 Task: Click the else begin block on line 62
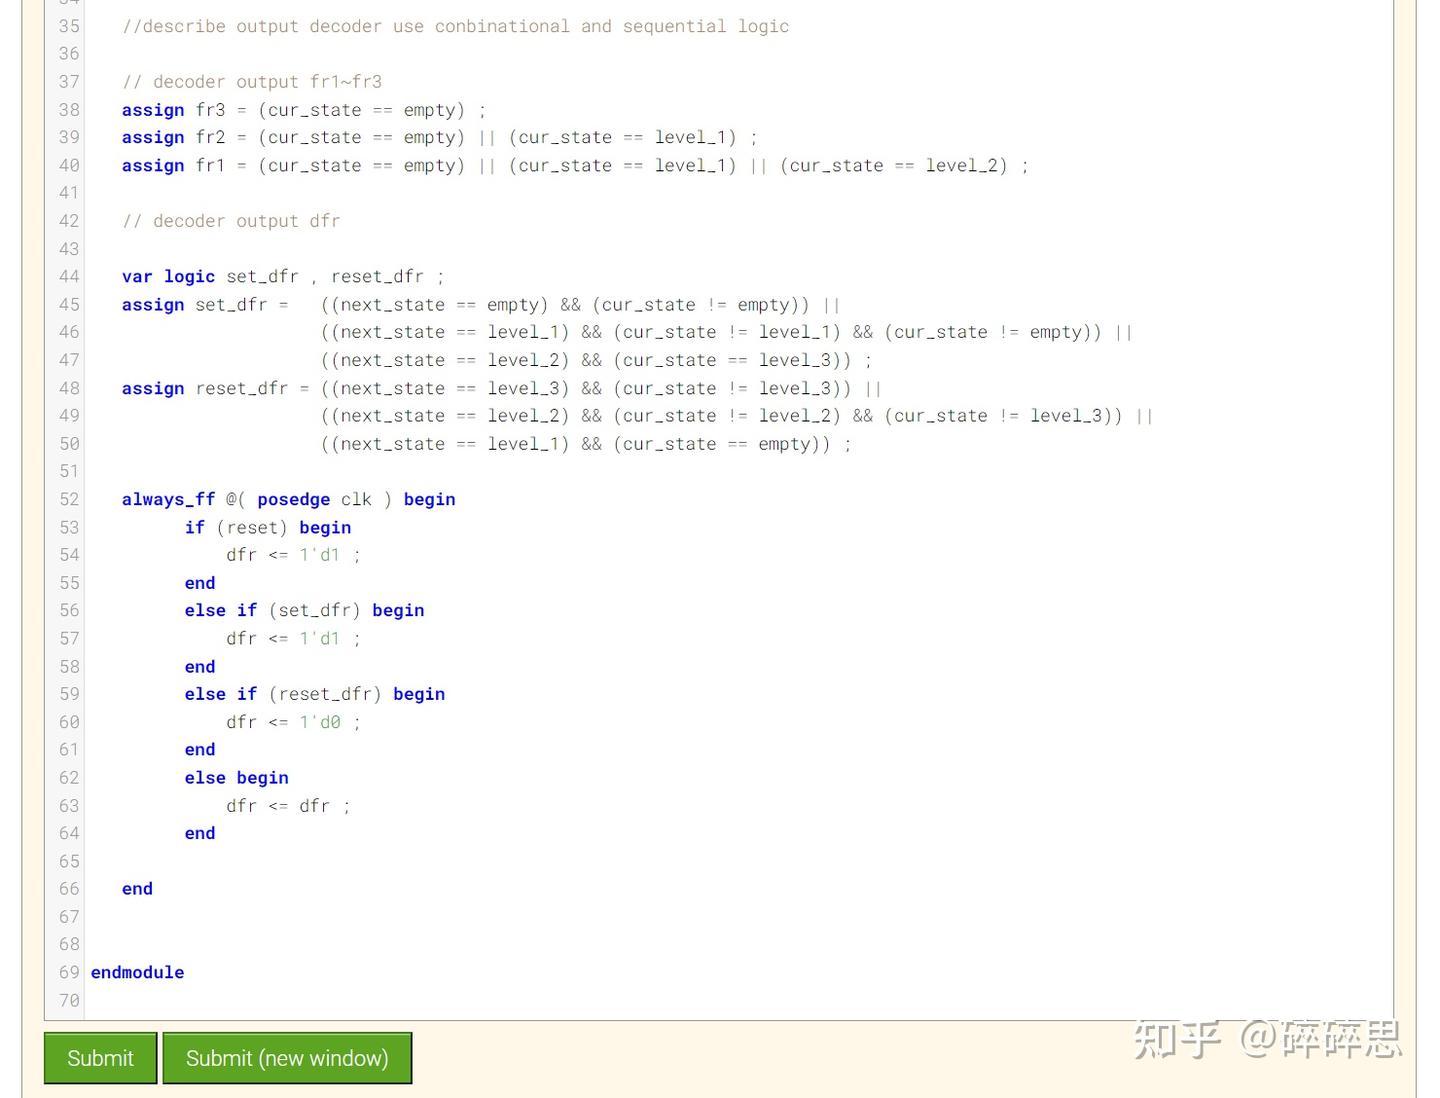[x=236, y=777]
